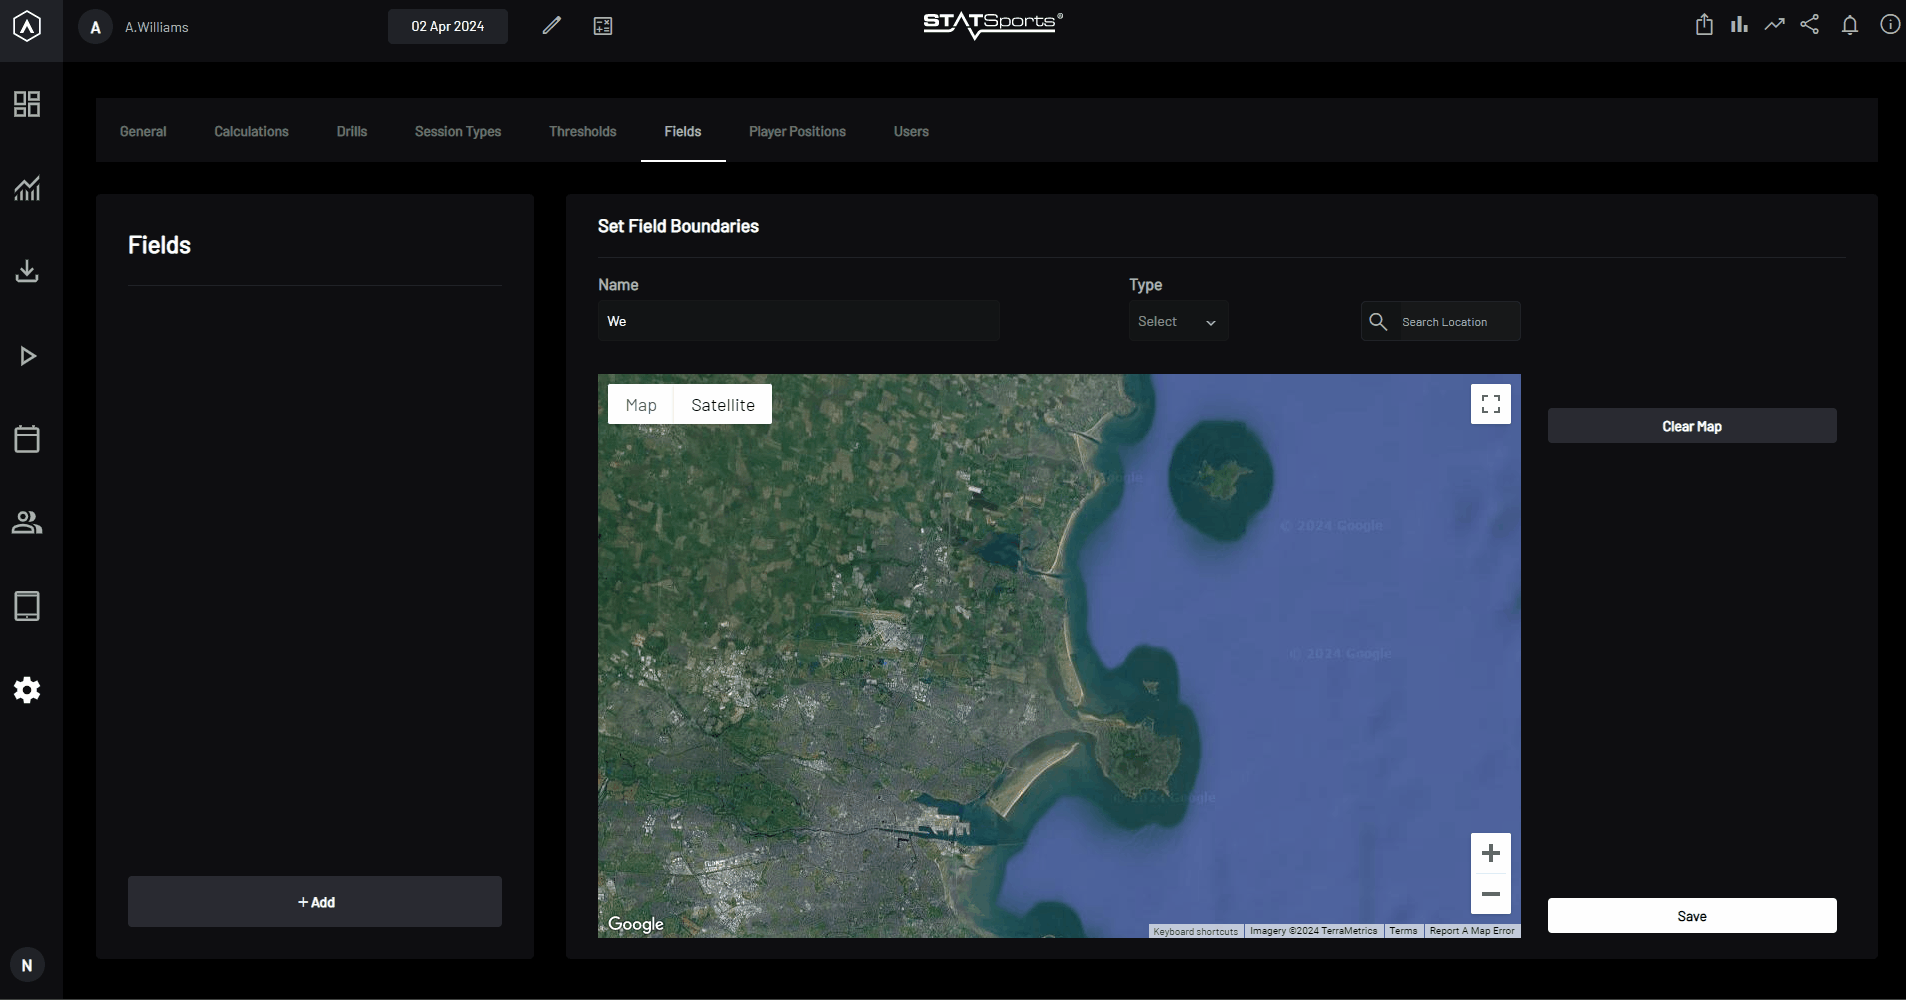This screenshot has width=1906, height=1000.
Task: Open the 02 Apr 2024 date selector
Action: 448,26
